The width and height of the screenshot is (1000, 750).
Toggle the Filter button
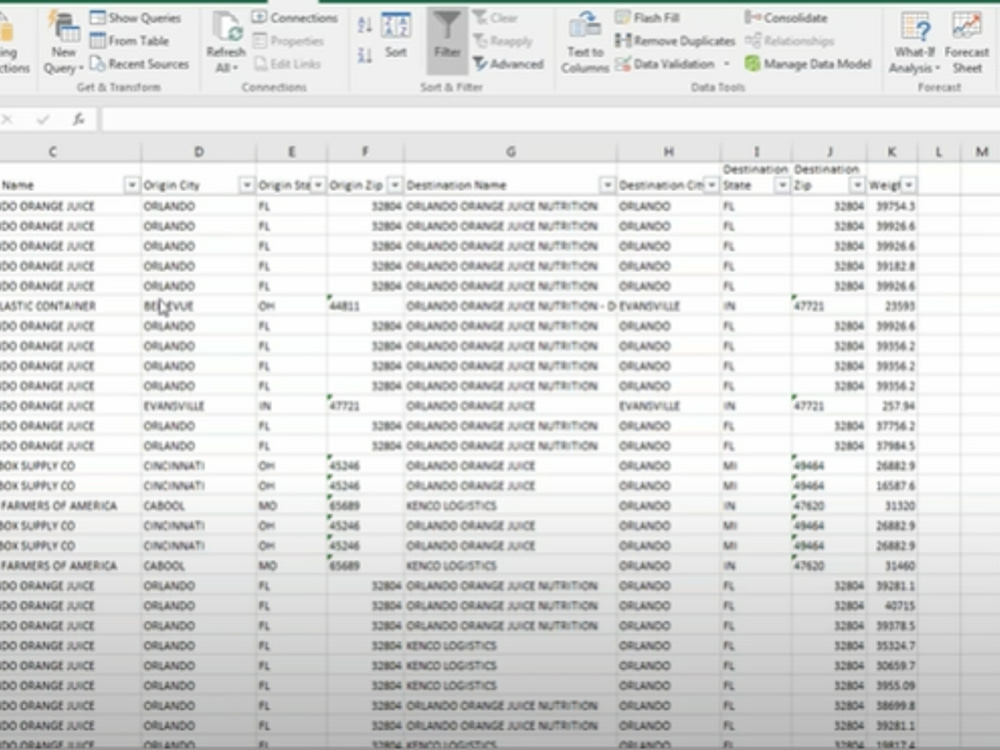click(447, 40)
